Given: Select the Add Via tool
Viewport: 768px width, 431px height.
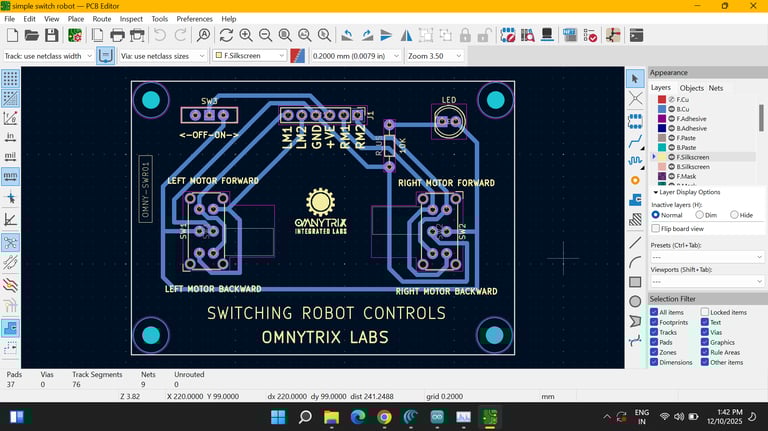Looking at the screenshot, I should [x=635, y=180].
